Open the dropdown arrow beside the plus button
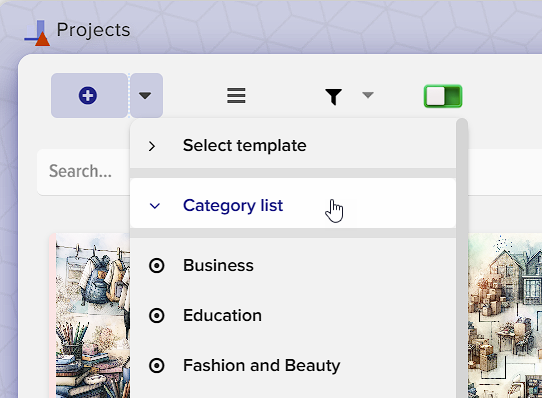 click(146, 95)
